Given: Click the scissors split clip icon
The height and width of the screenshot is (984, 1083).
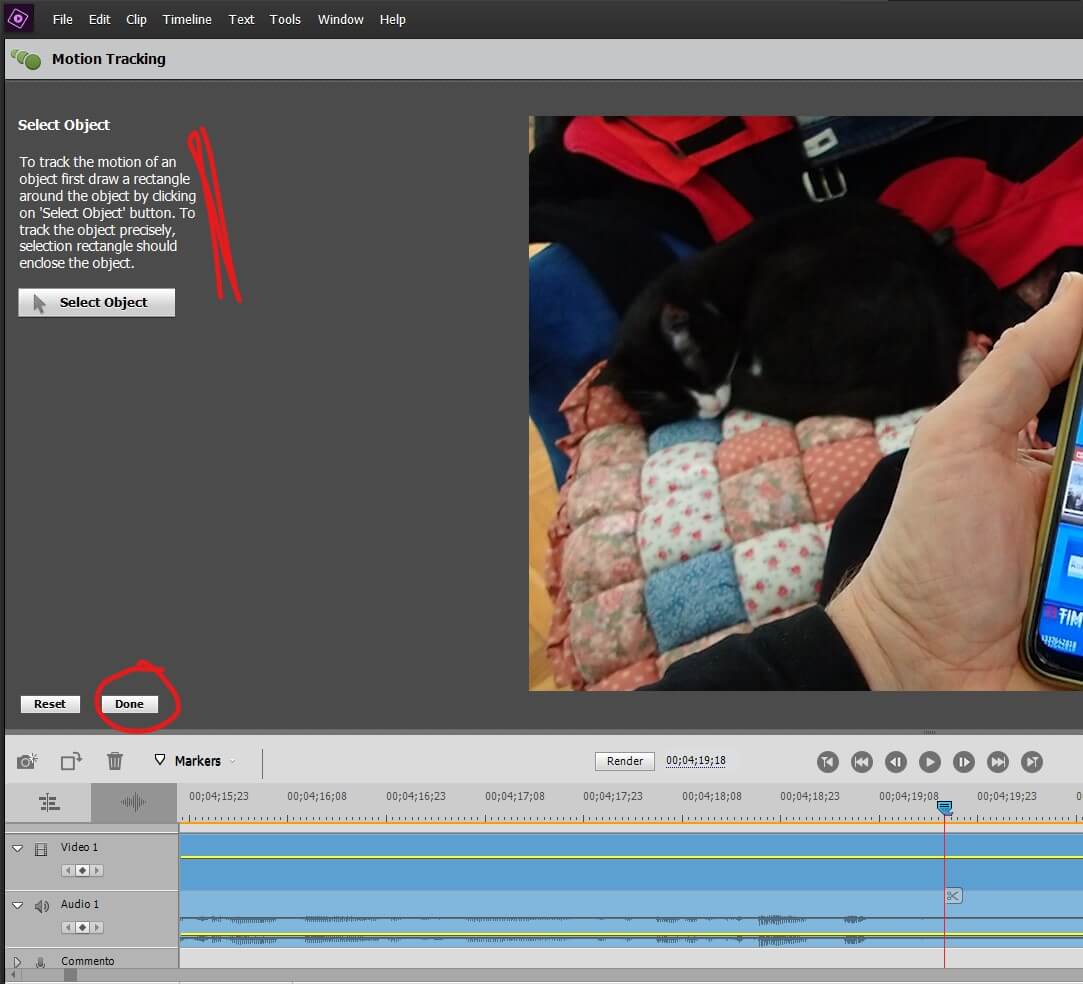Looking at the screenshot, I should pos(953,895).
